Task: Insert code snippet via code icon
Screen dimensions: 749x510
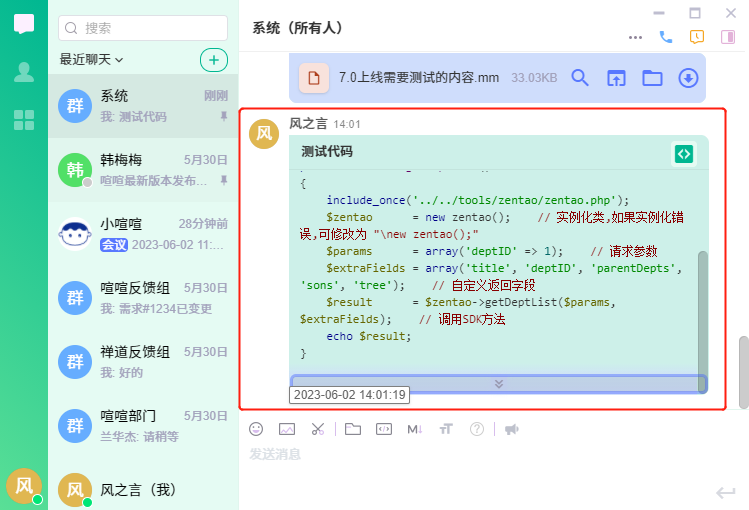Action: (x=383, y=429)
